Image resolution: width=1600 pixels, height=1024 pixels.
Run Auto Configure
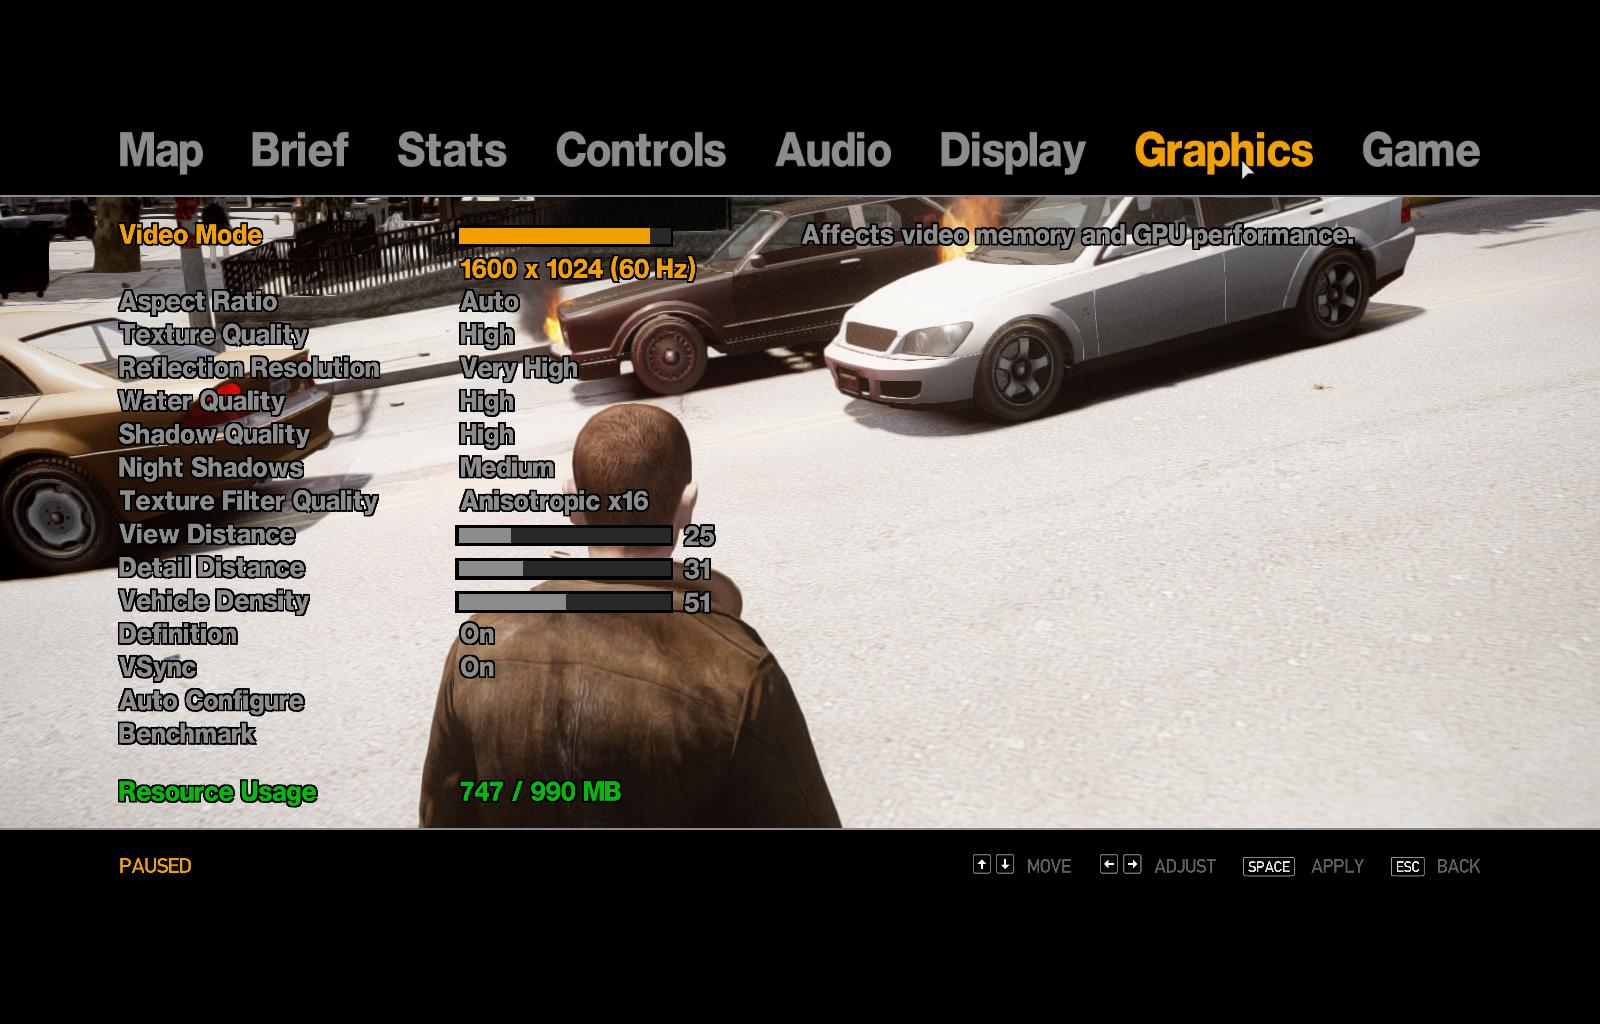pyautogui.click(x=211, y=701)
